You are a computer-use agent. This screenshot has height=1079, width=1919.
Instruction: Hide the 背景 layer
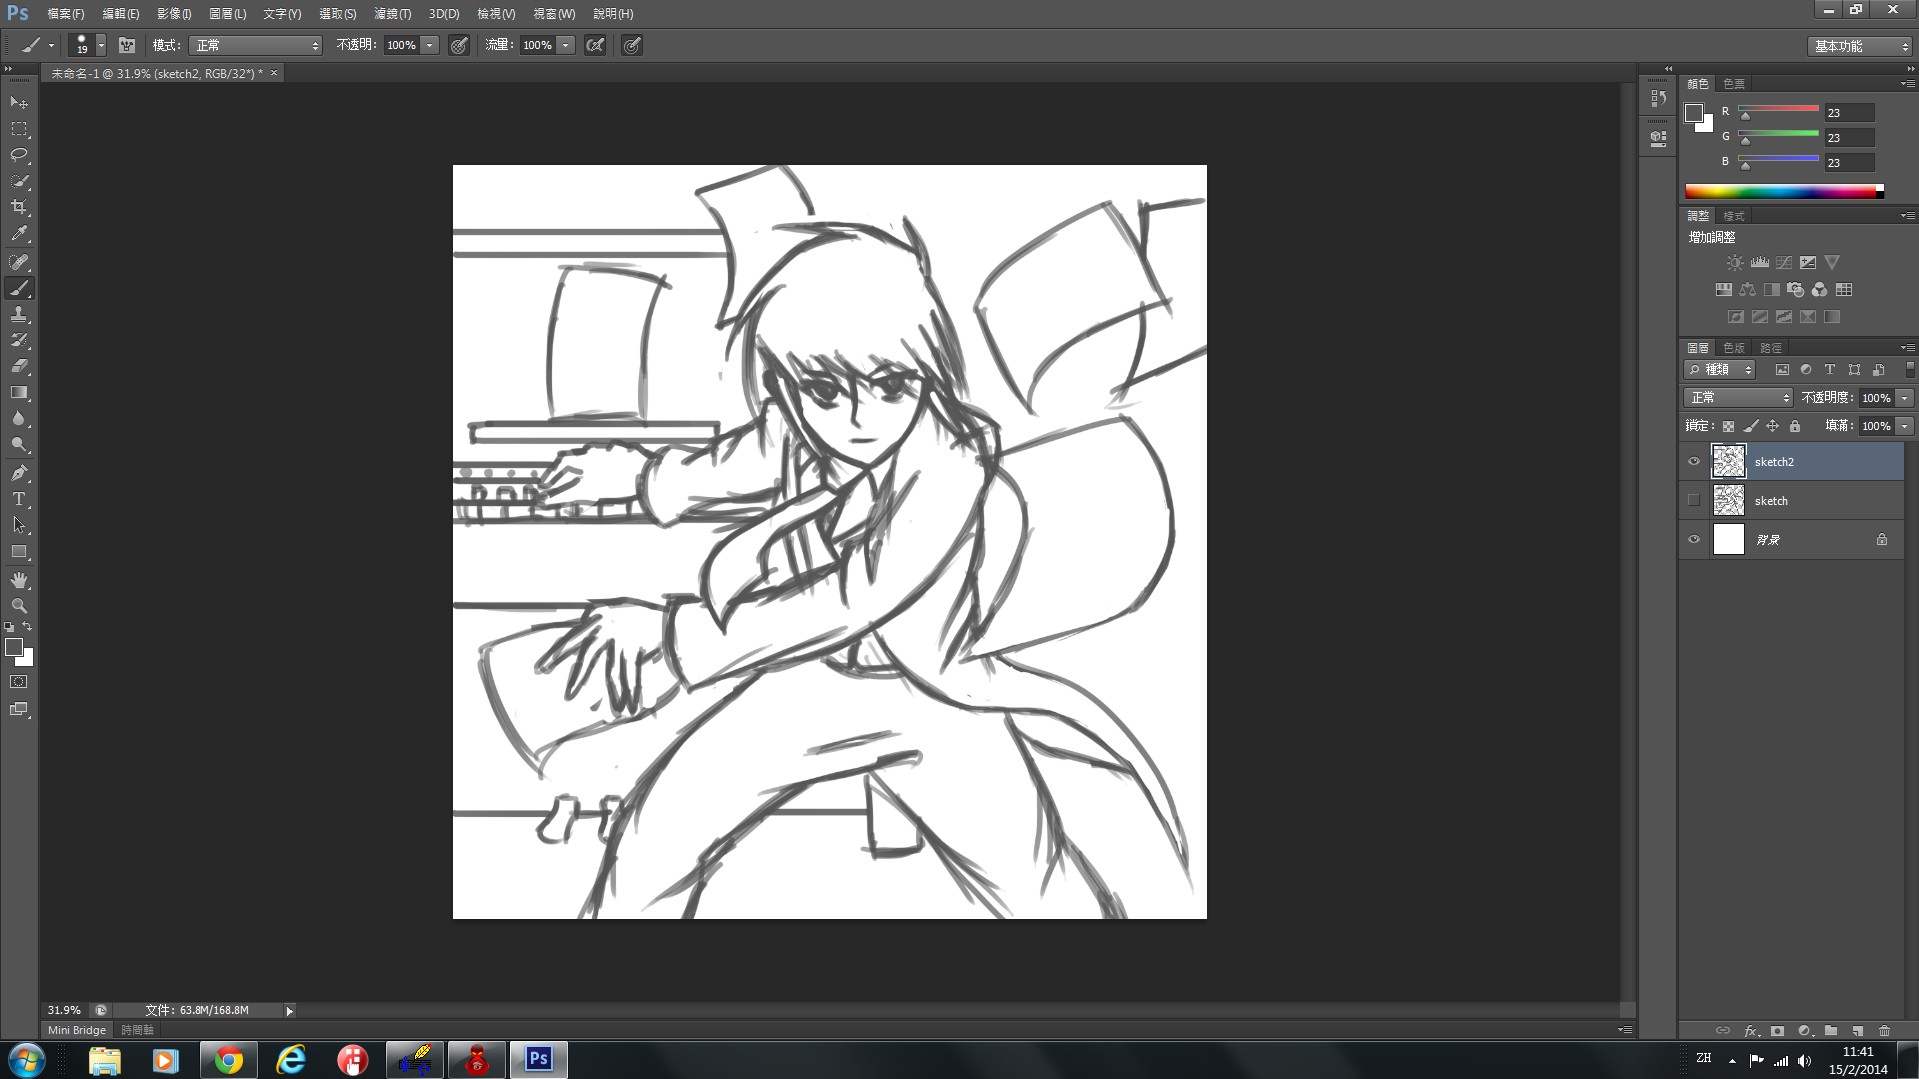[1694, 540]
